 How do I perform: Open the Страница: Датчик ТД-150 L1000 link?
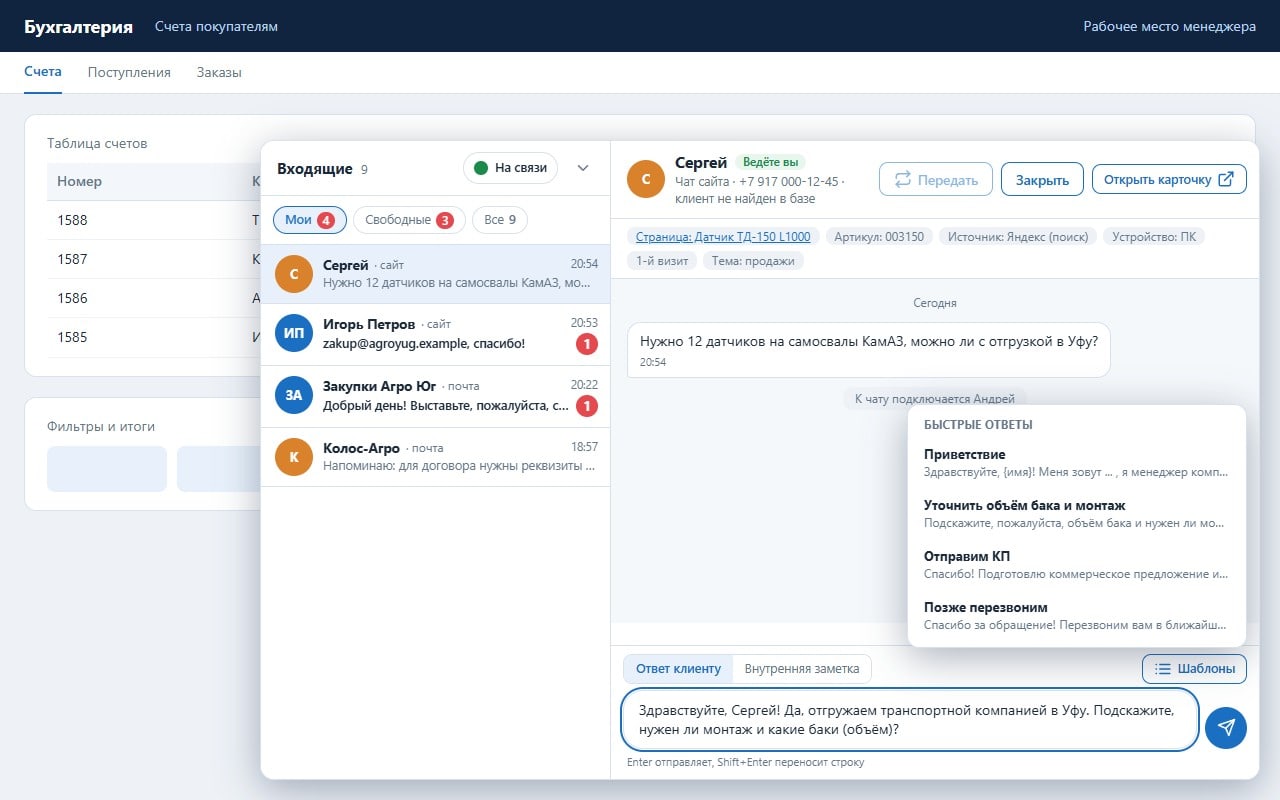tap(724, 236)
